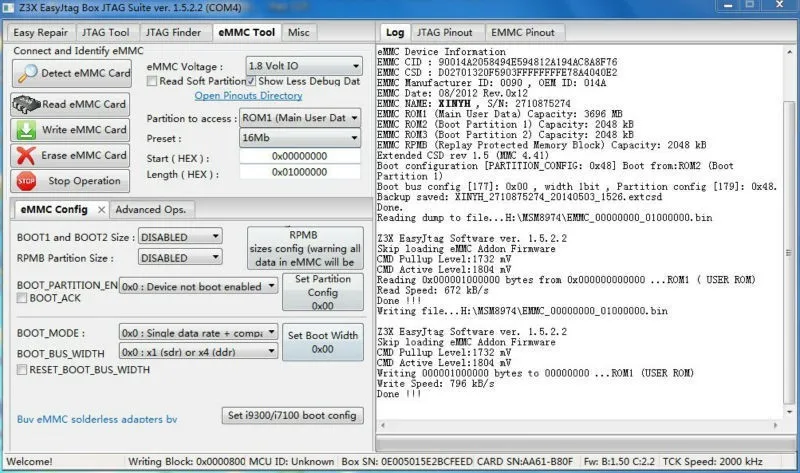Image resolution: width=800 pixels, height=473 pixels.
Task: Click the MCU ID: Unknown status text
Action: 291,461
